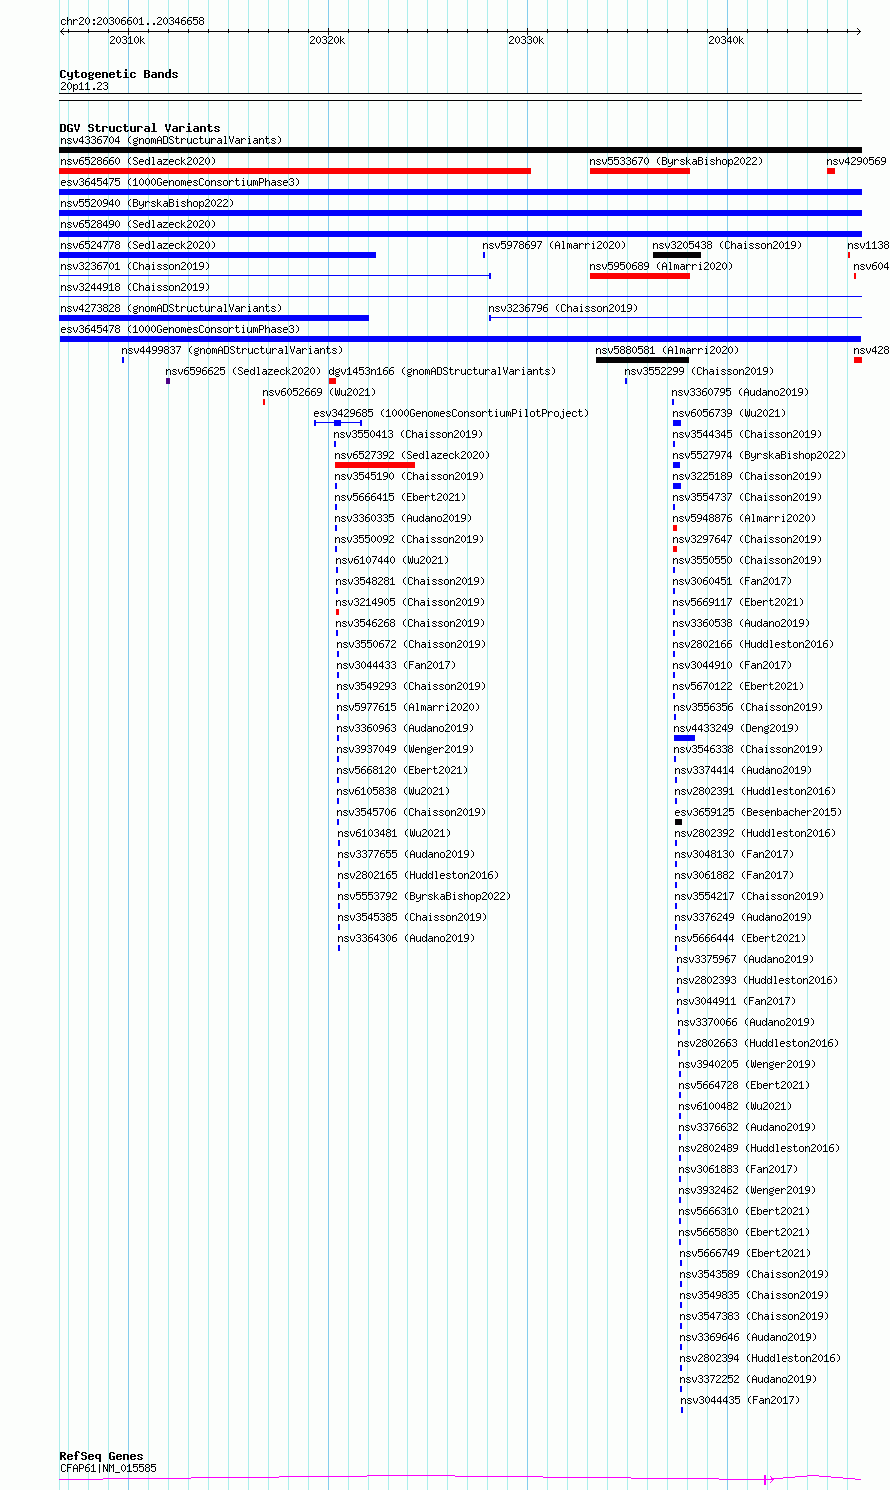Image resolution: width=890 pixels, height=1490 pixels.
Task: Click the red nsv5533670 ByrskaBishop2022 bar
Action: 640,171
